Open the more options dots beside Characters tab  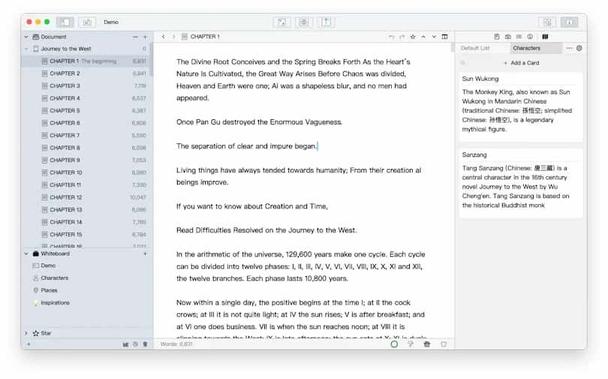click(569, 48)
